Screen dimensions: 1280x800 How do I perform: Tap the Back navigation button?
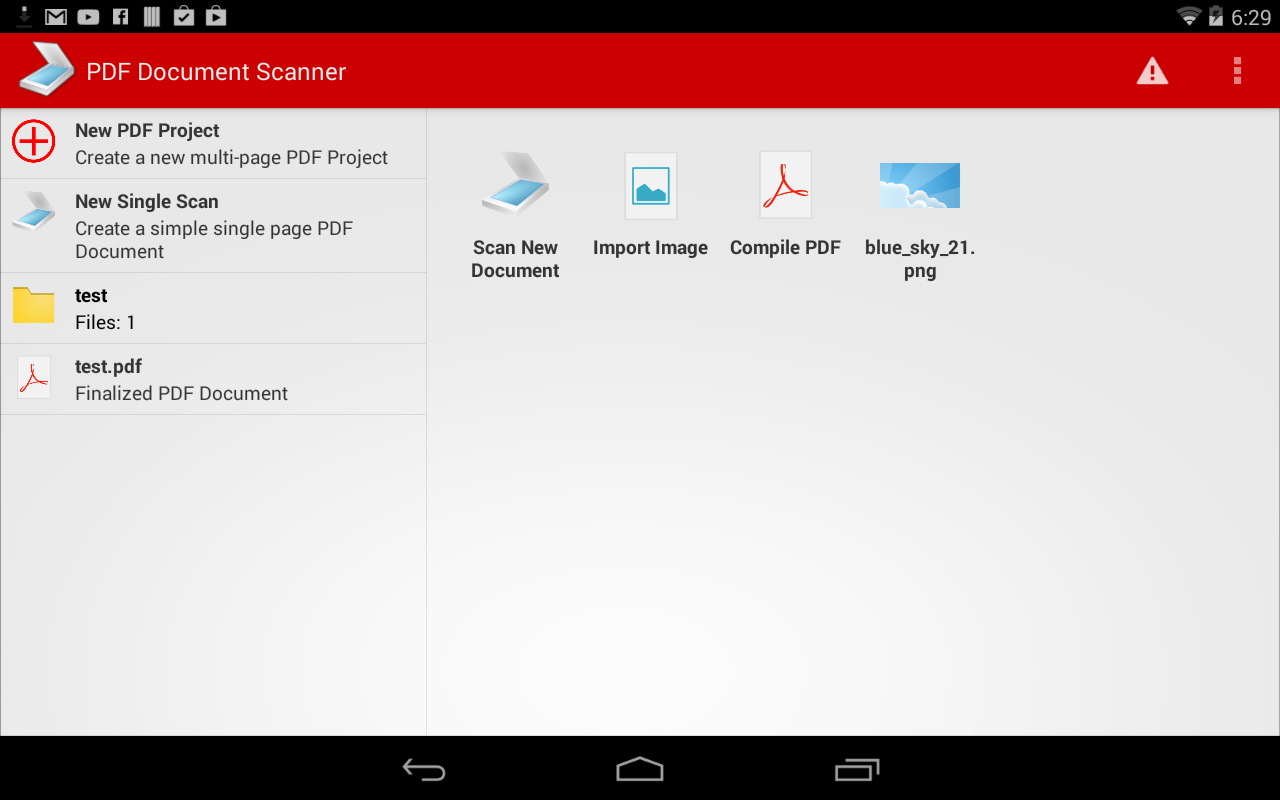coord(424,770)
